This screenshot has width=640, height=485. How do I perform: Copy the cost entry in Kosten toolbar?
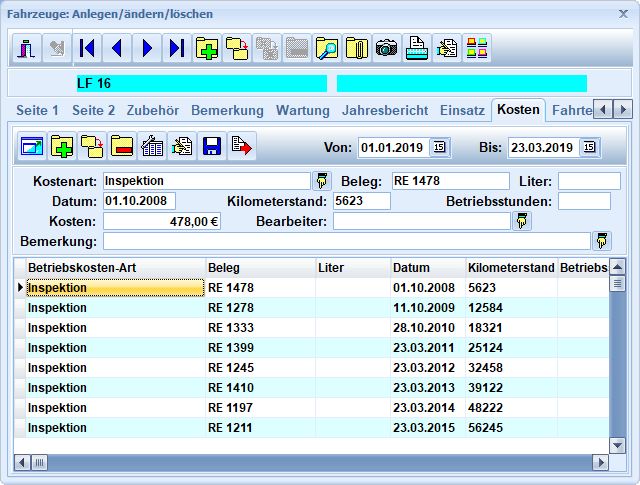pyautogui.click(x=92, y=146)
